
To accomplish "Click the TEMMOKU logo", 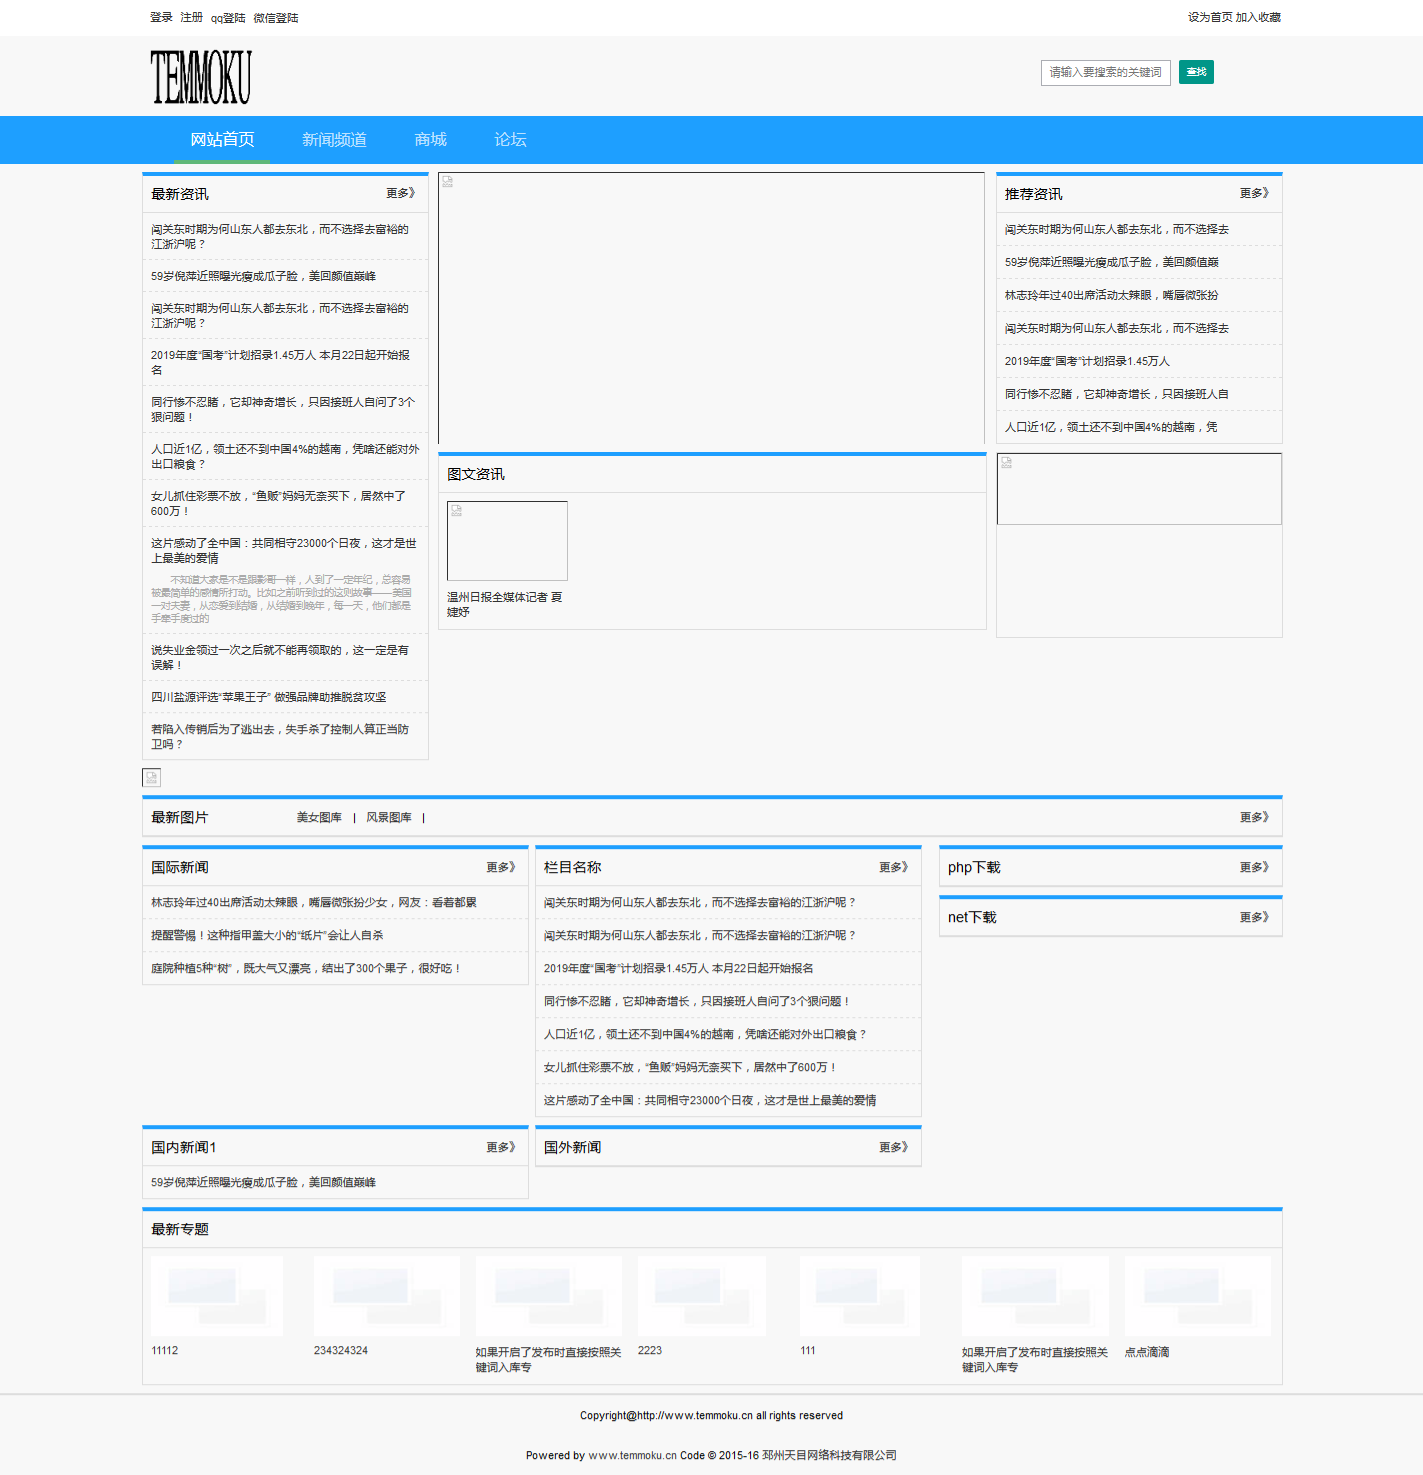I will [x=201, y=77].
